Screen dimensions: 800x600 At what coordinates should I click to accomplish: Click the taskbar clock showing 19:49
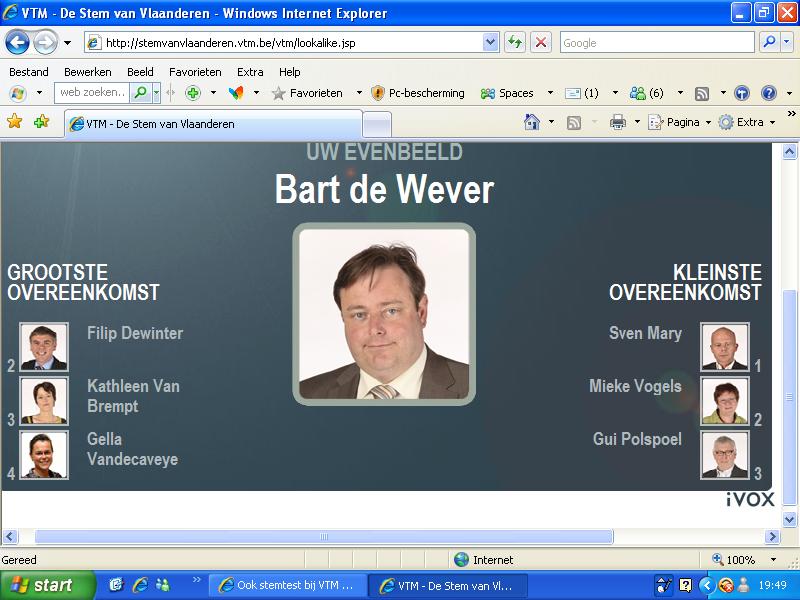coord(772,585)
